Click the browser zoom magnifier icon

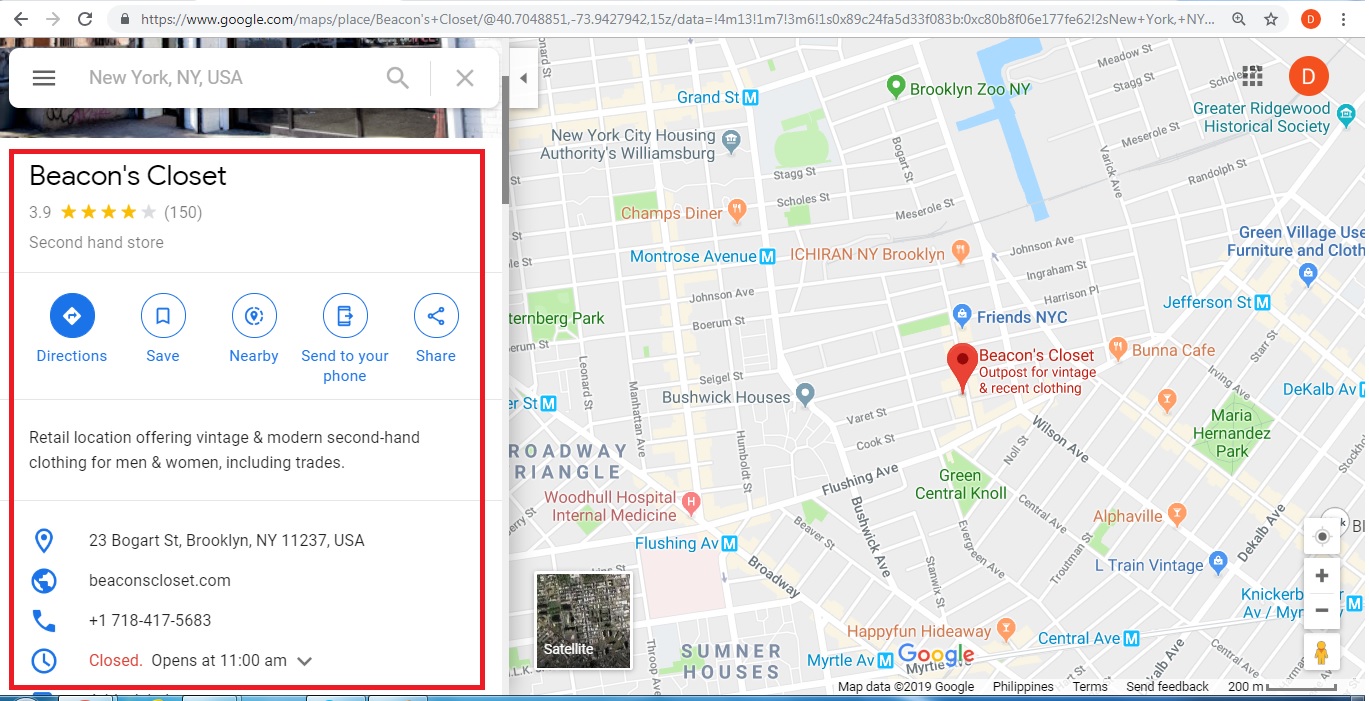coord(1239,19)
